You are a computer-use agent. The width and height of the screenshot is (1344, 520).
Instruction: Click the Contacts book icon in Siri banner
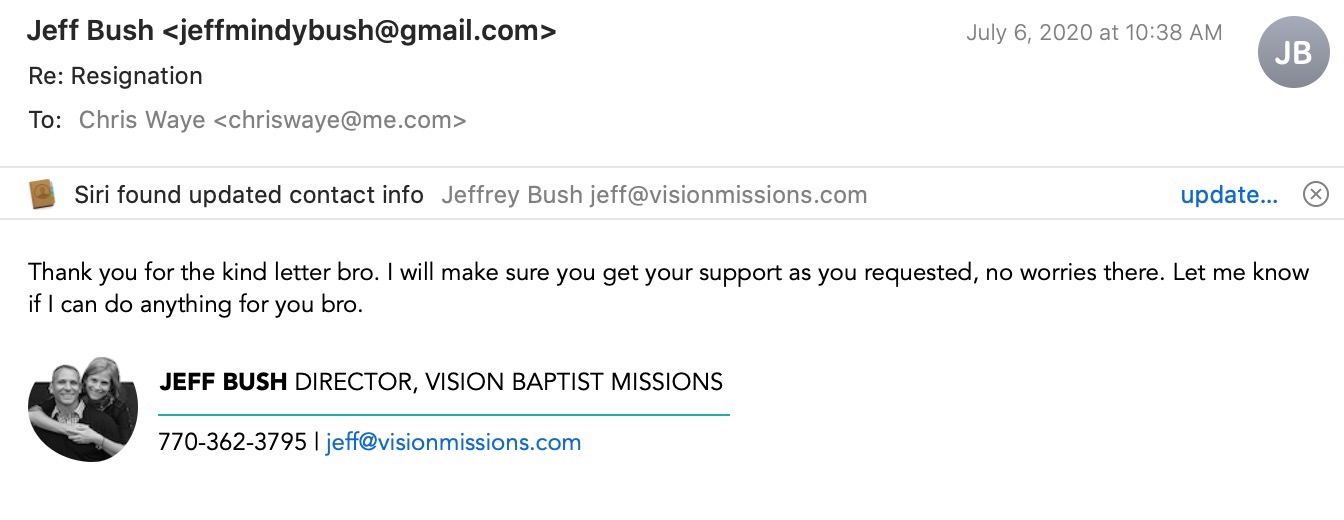[42, 194]
